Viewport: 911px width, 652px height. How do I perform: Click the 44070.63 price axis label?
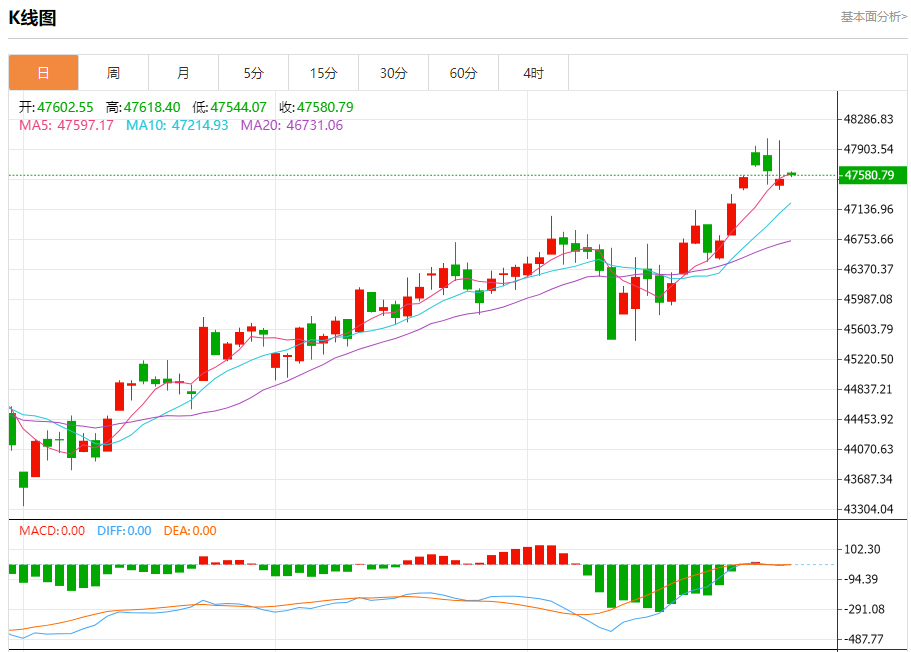pyautogui.click(x=869, y=449)
